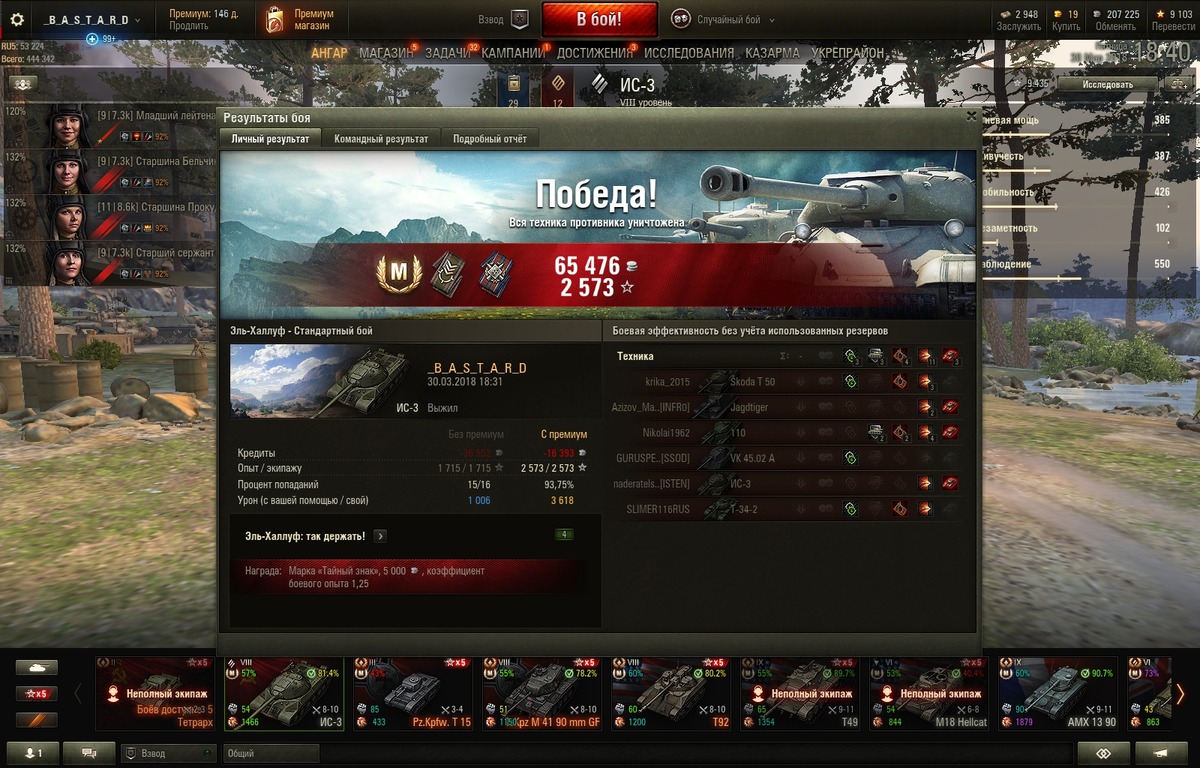This screenshot has height=768, width=1200.
Task: Open the settings gear menu
Action: pyautogui.click(x=16, y=19)
